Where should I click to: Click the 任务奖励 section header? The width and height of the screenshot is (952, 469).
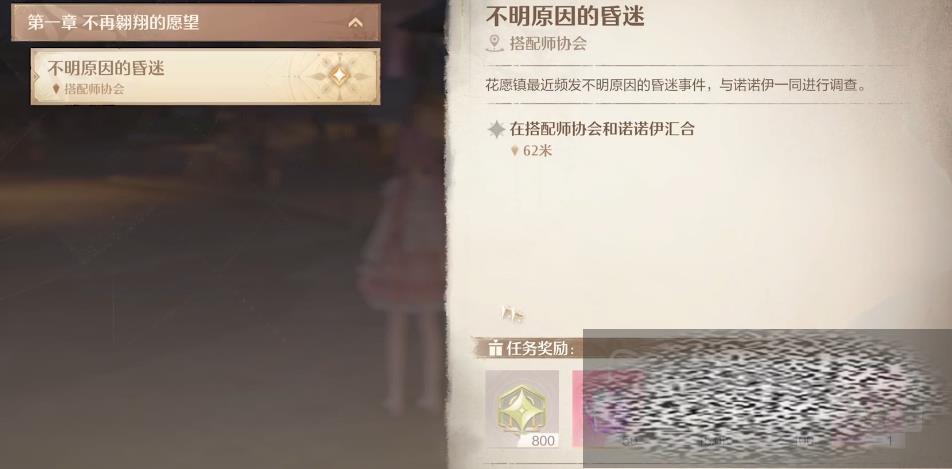point(540,349)
